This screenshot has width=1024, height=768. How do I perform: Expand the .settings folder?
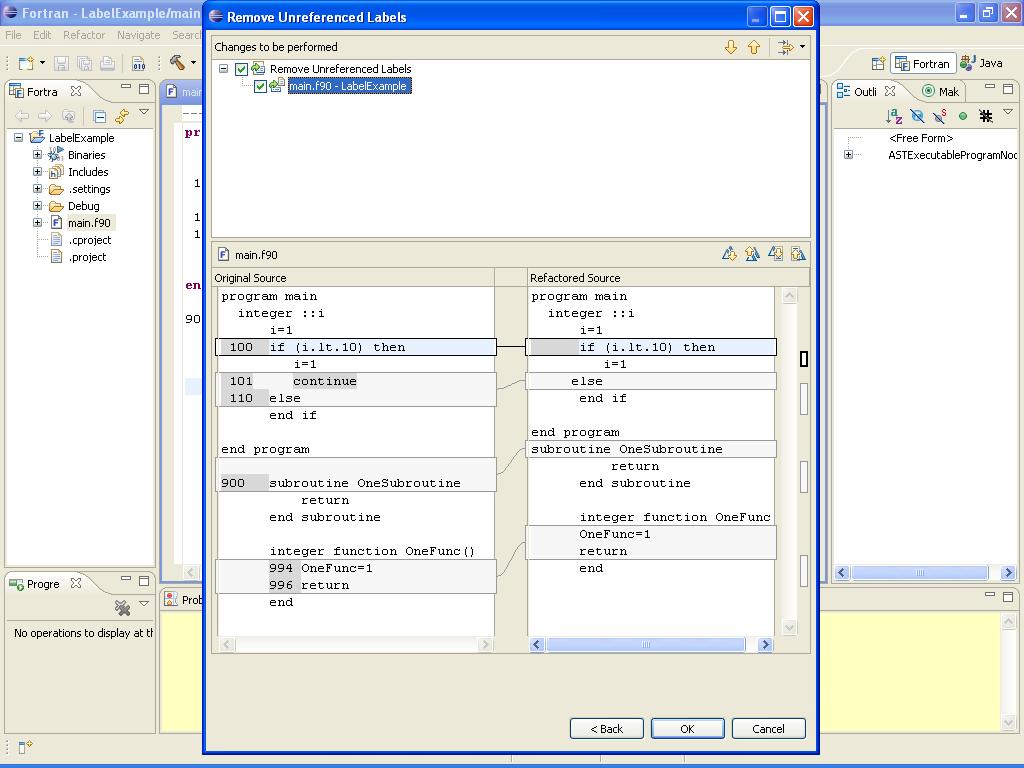37,189
